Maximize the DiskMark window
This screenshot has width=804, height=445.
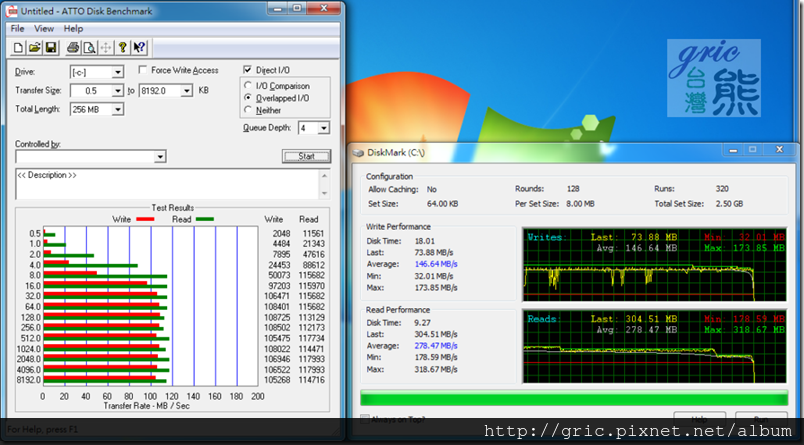(753, 150)
